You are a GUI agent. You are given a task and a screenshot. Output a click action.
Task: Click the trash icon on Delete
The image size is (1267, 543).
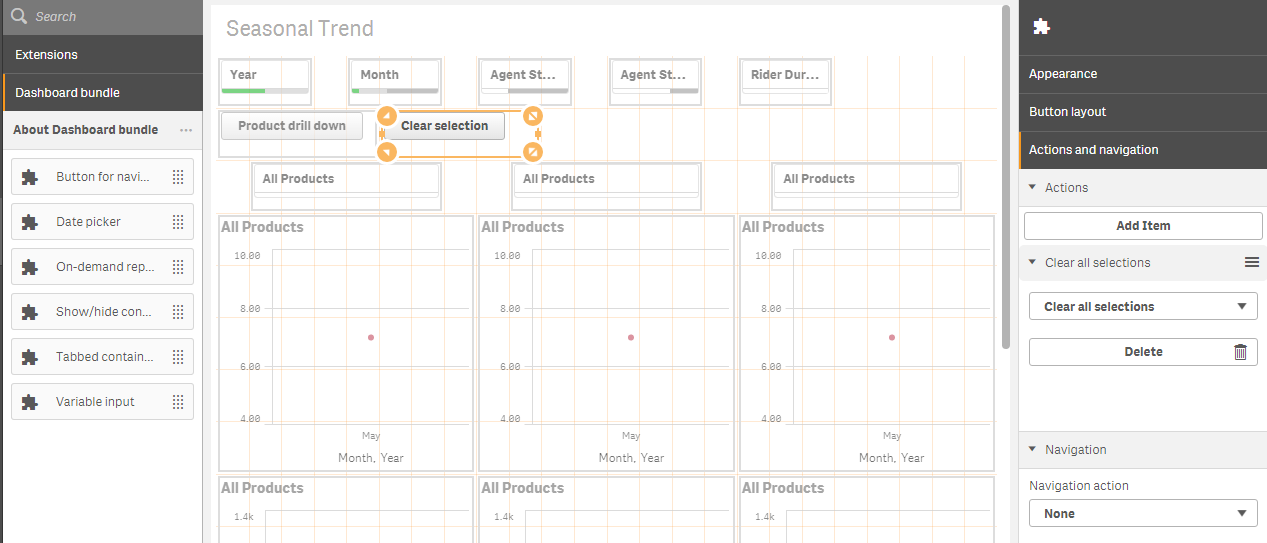click(1240, 352)
